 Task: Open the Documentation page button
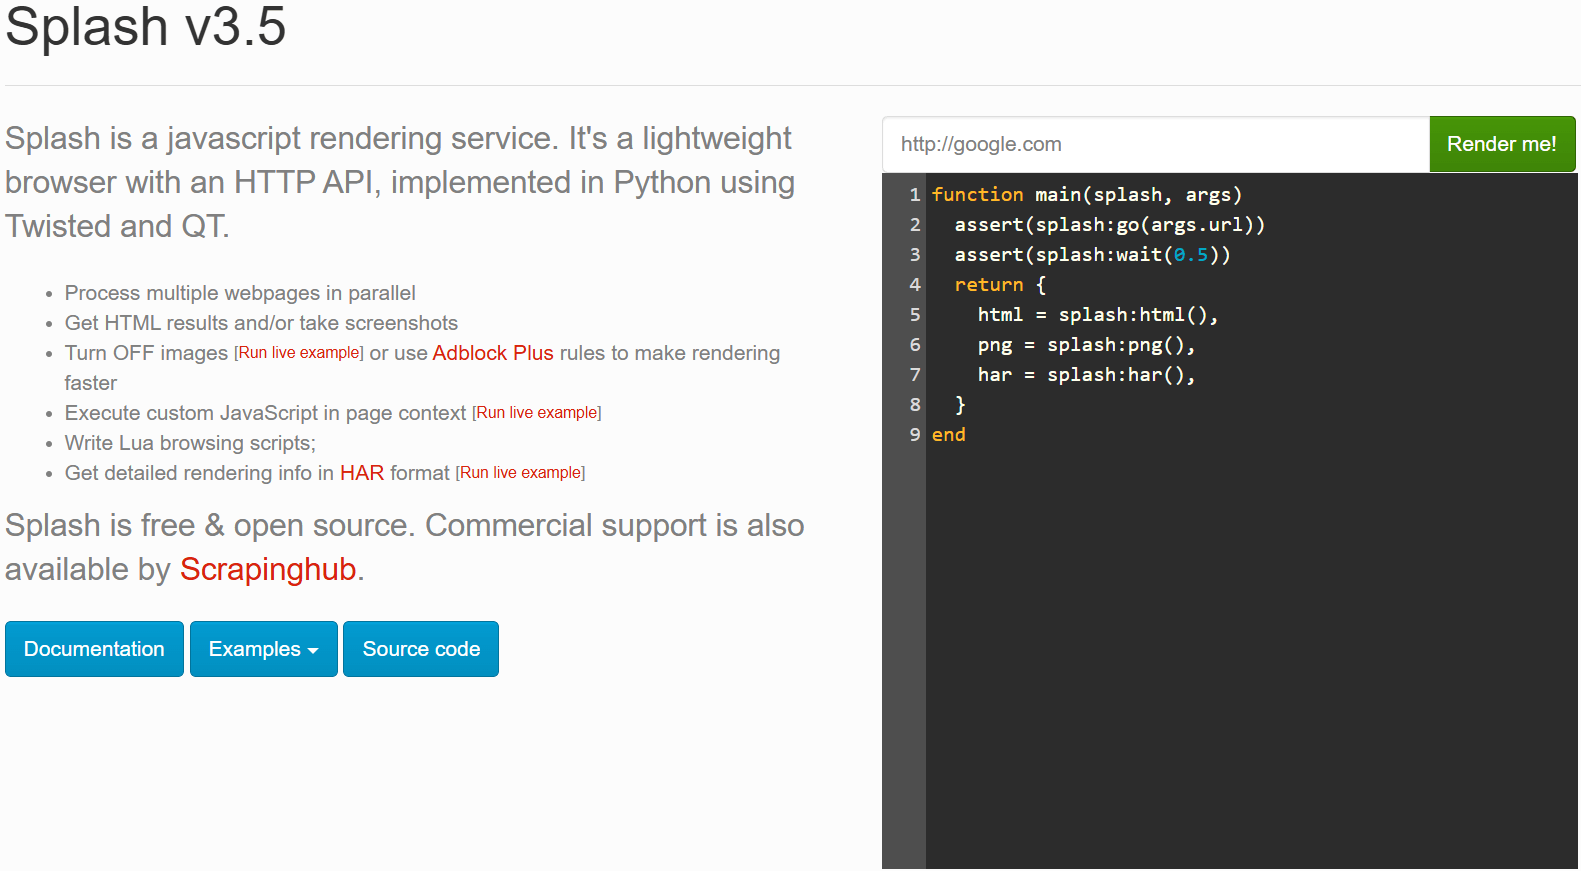coord(94,649)
